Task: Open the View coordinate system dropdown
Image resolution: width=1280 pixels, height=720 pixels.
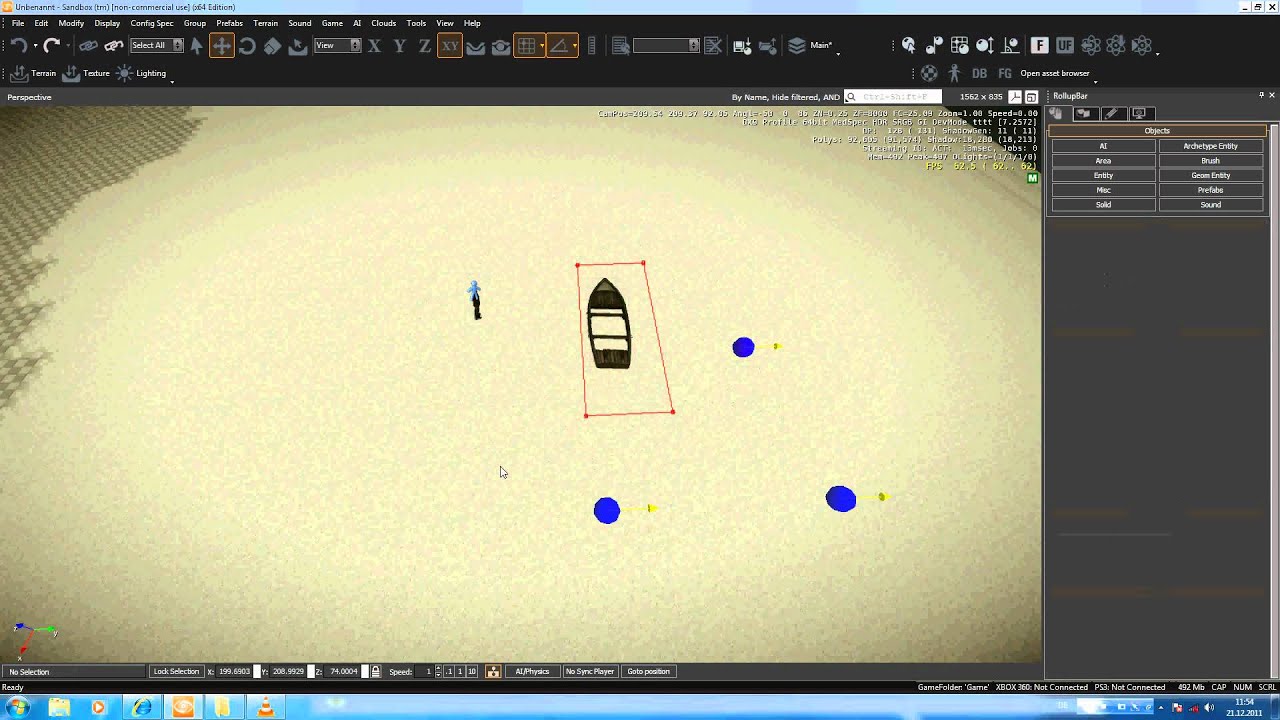Action: (x=337, y=45)
